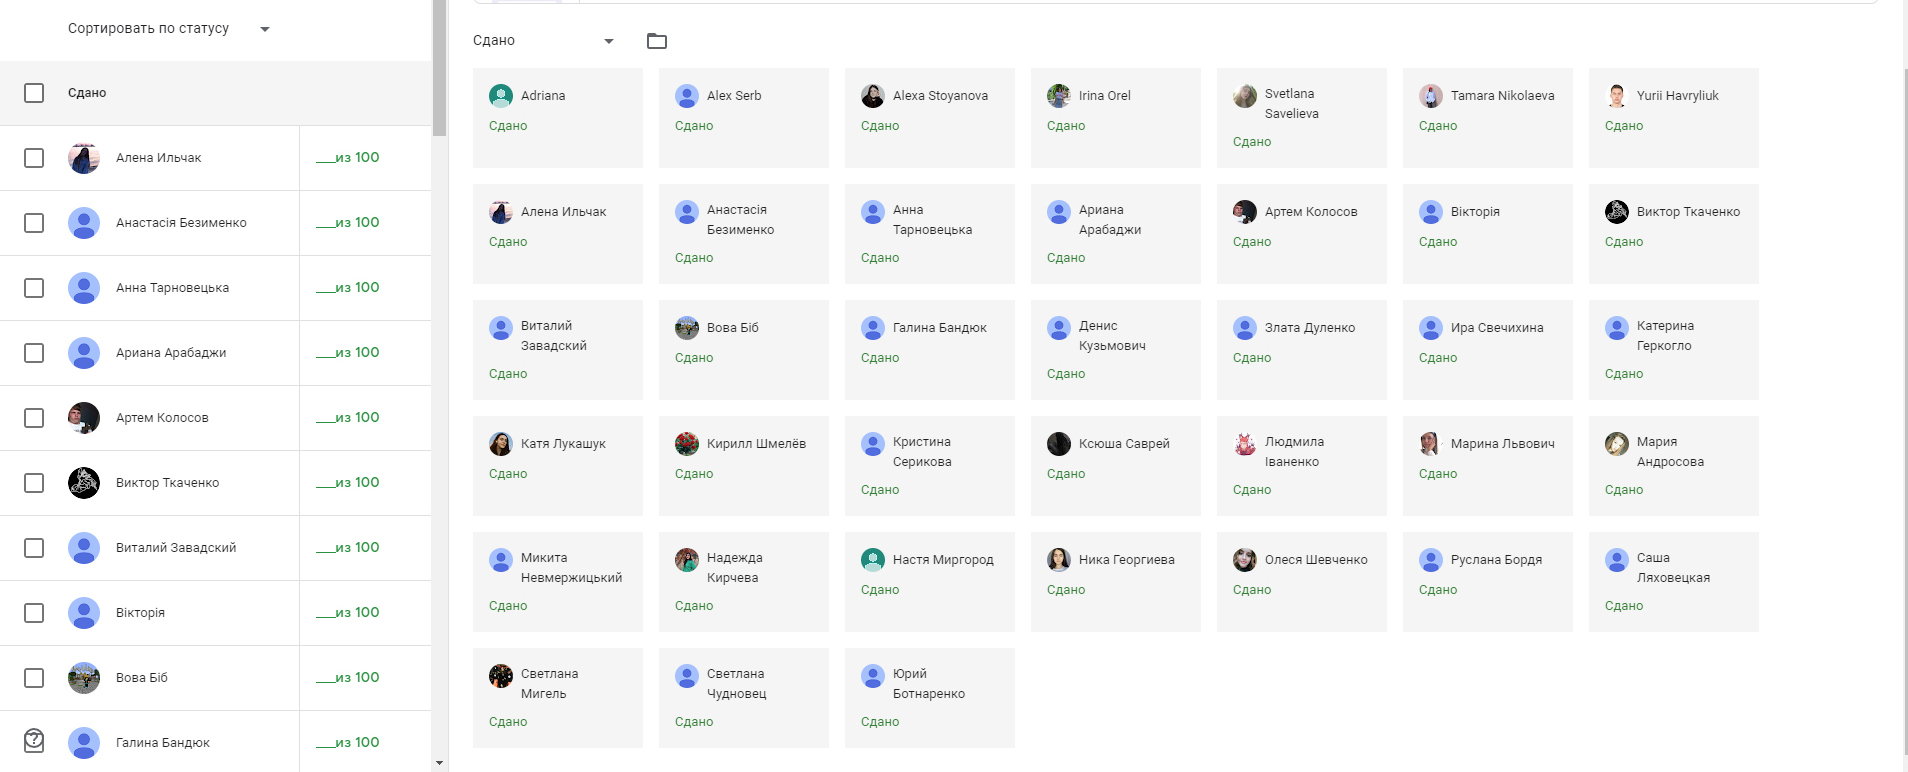Open Tamara Nikolaeva's submission card

[1487, 118]
